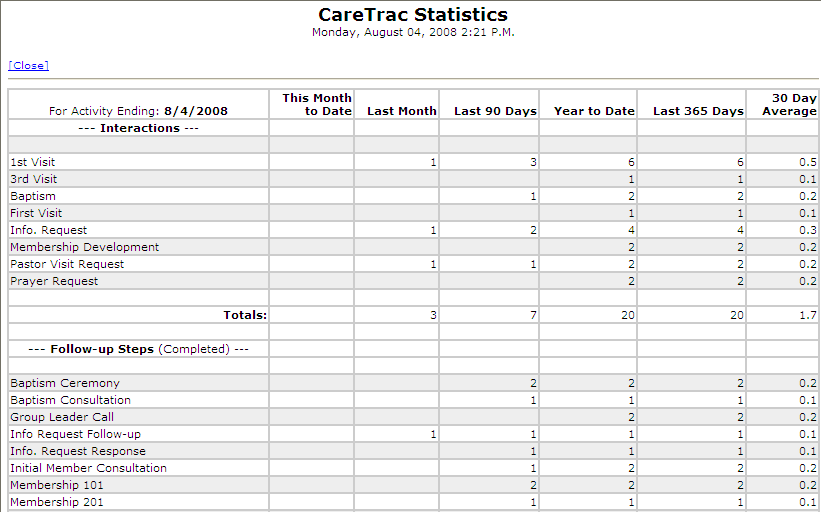This screenshot has width=821, height=512.
Task: Select the Last Month column header
Action: 401,111
